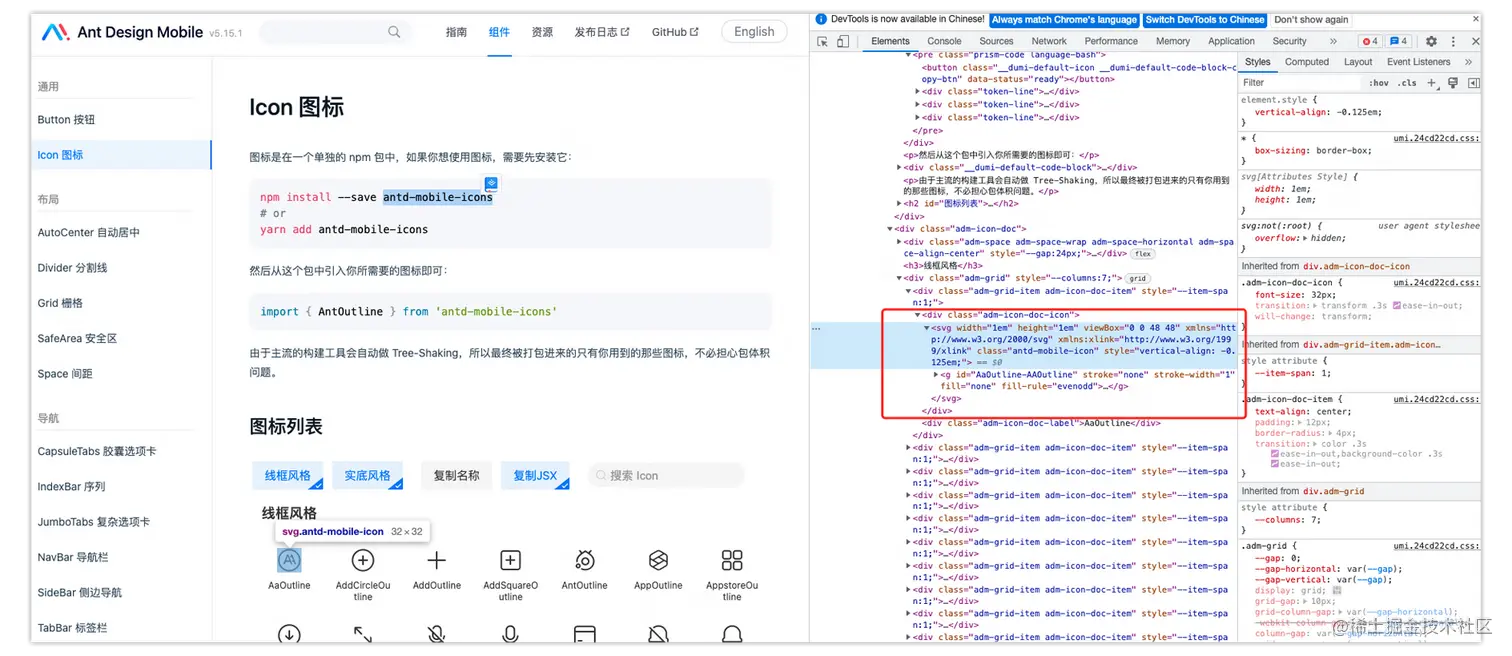Open the GitHub link in the header

(x=675, y=32)
